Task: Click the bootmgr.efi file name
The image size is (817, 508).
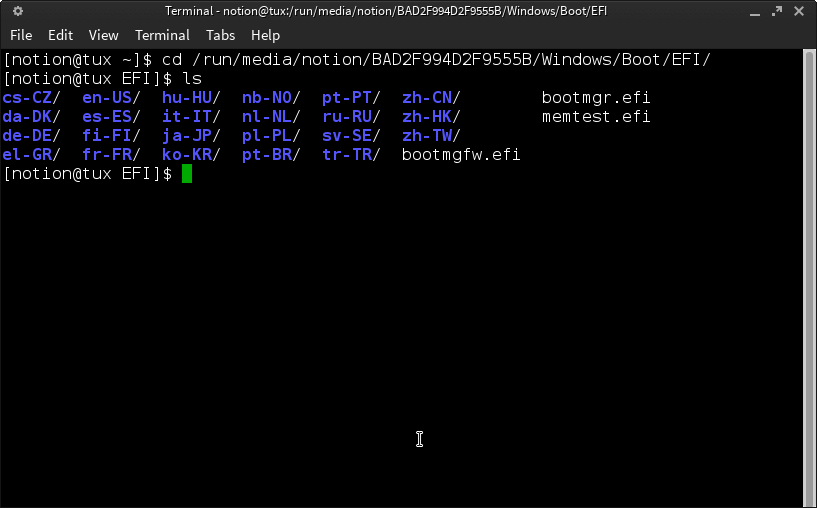Action: click(x=596, y=97)
